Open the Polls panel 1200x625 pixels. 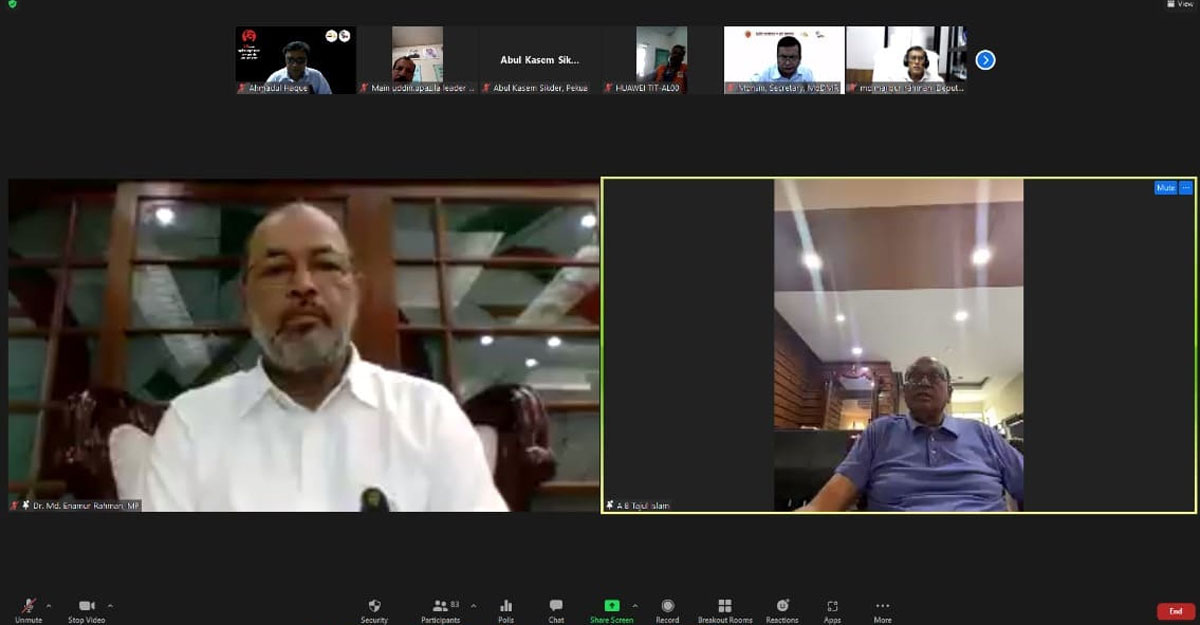click(x=506, y=609)
